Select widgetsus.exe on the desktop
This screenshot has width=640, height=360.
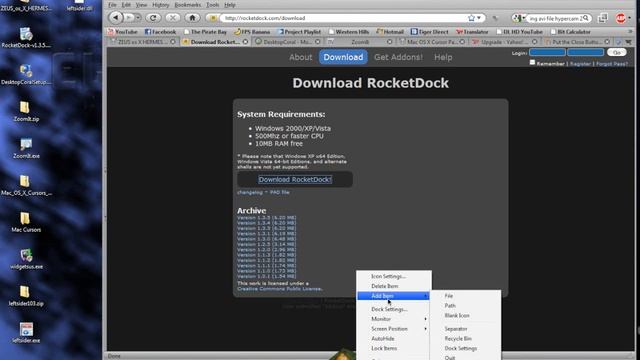pos(26,259)
